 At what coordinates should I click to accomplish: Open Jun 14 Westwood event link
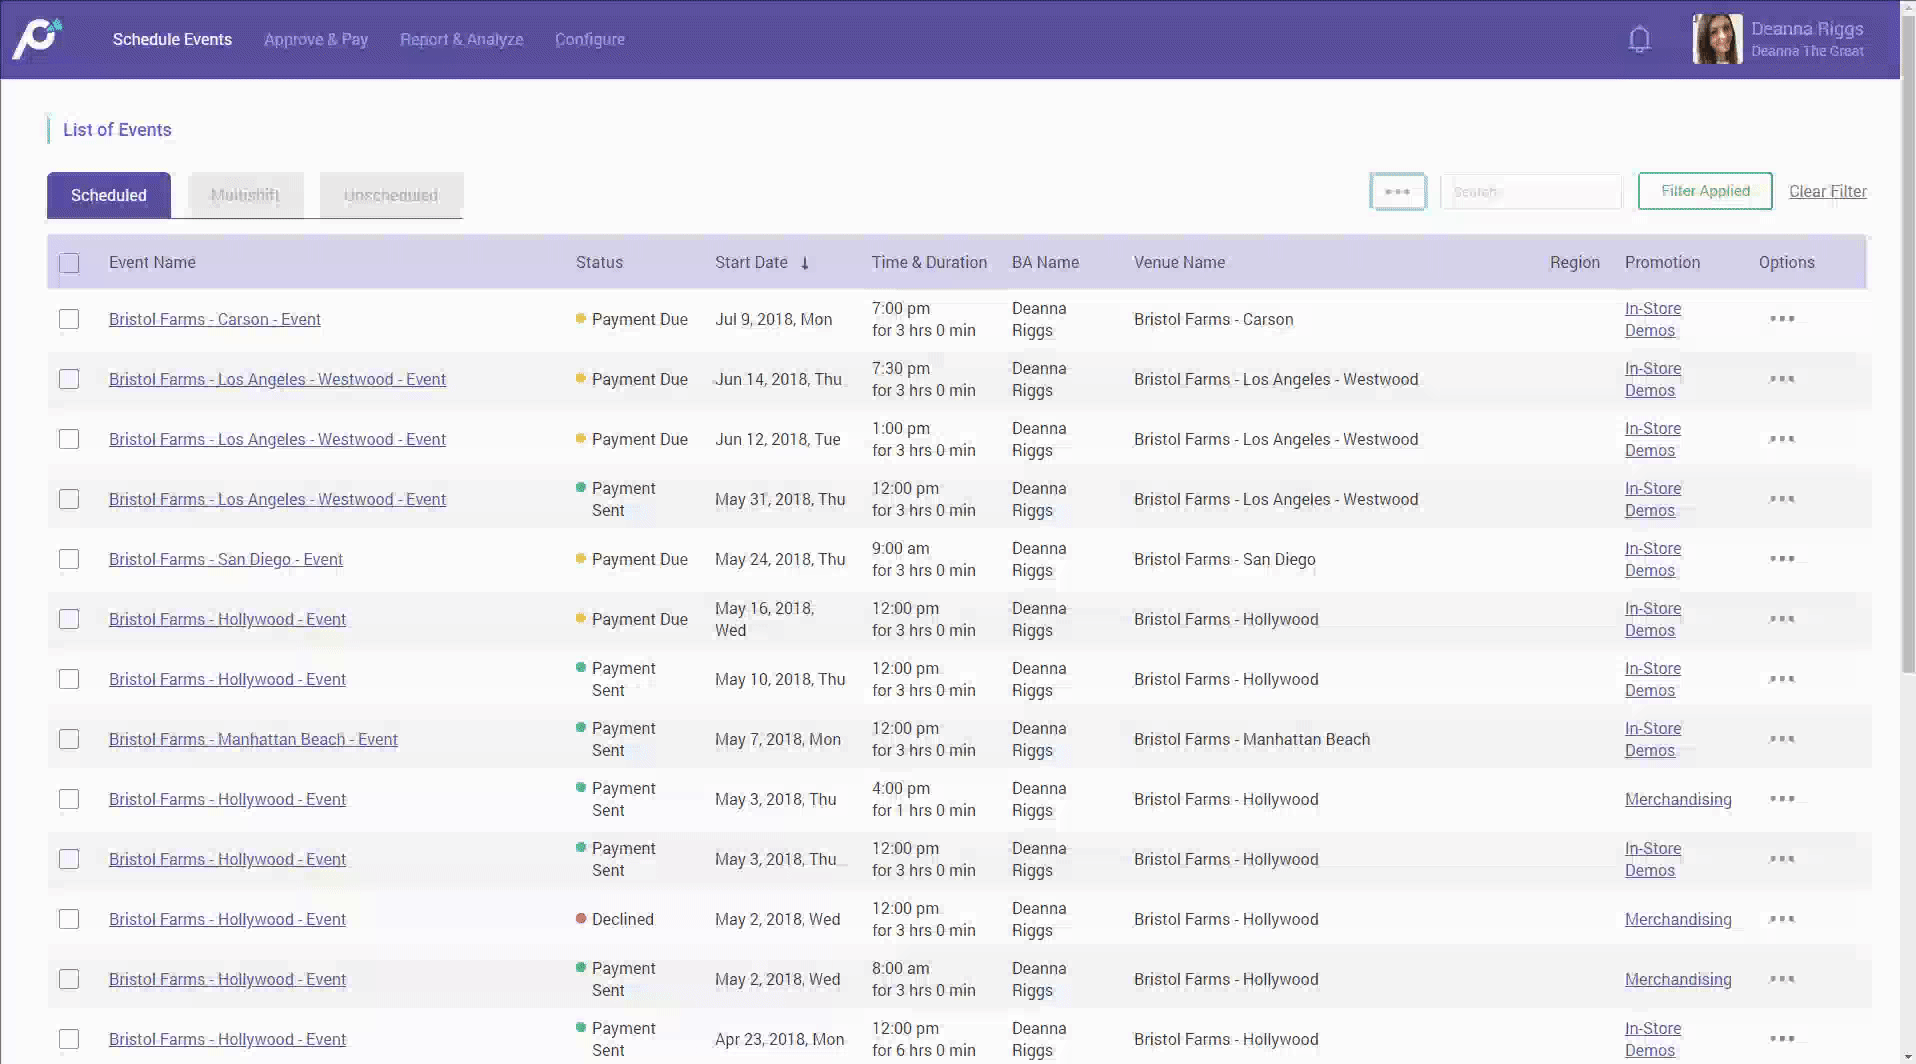(x=277, y=379)
